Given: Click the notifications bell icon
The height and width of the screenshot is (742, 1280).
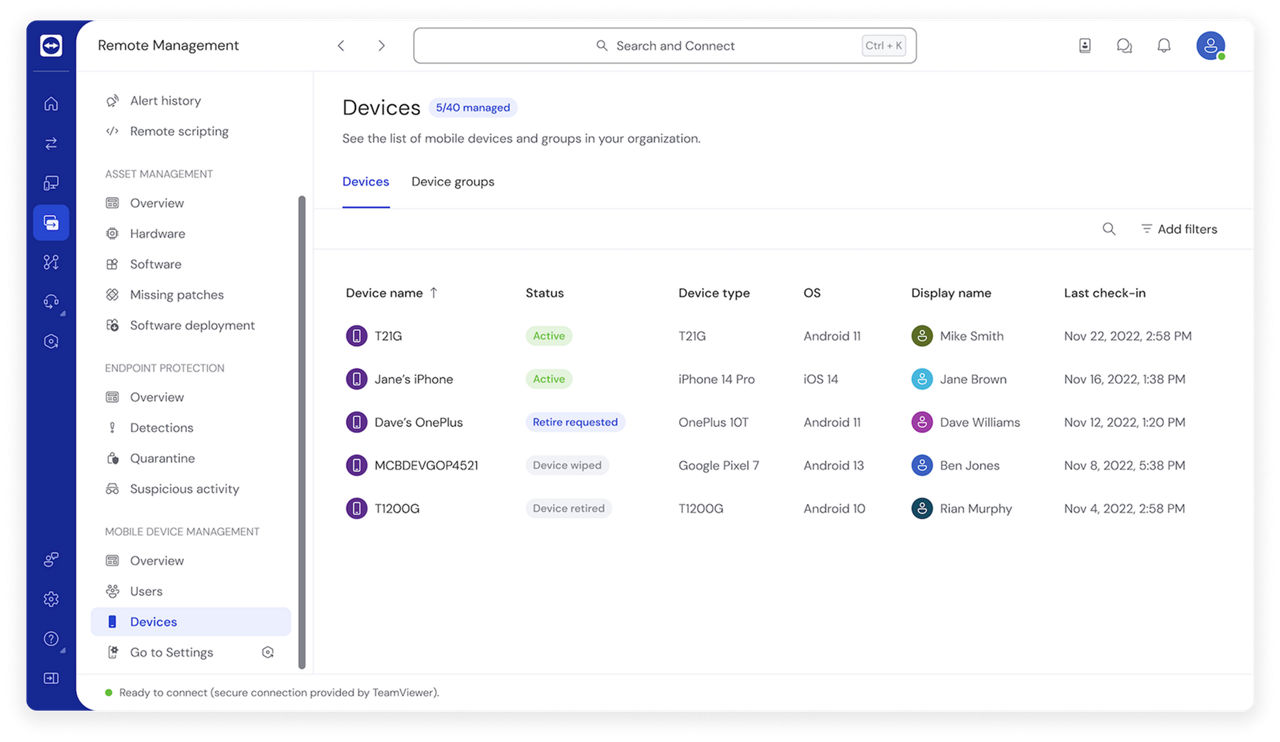Looking at the screenshot, I should [x=1164, y=45].
